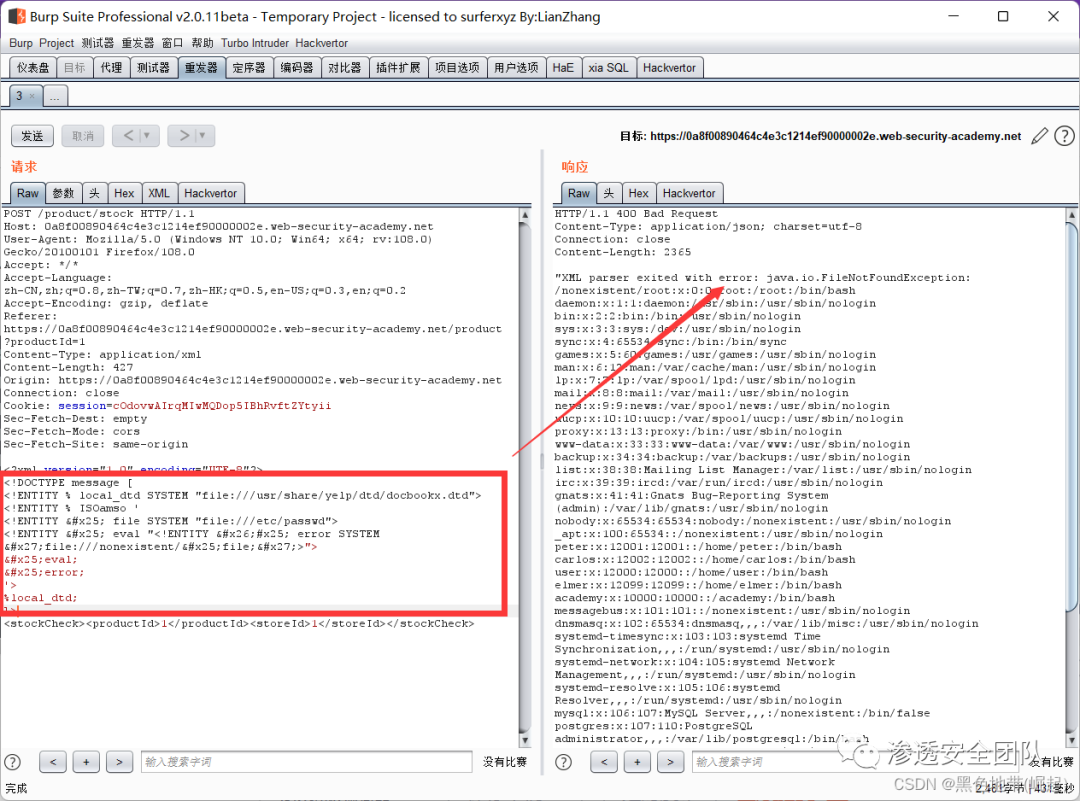Switch to 项目选项 project options tab
1080x801 pixels.
[457, 67]
